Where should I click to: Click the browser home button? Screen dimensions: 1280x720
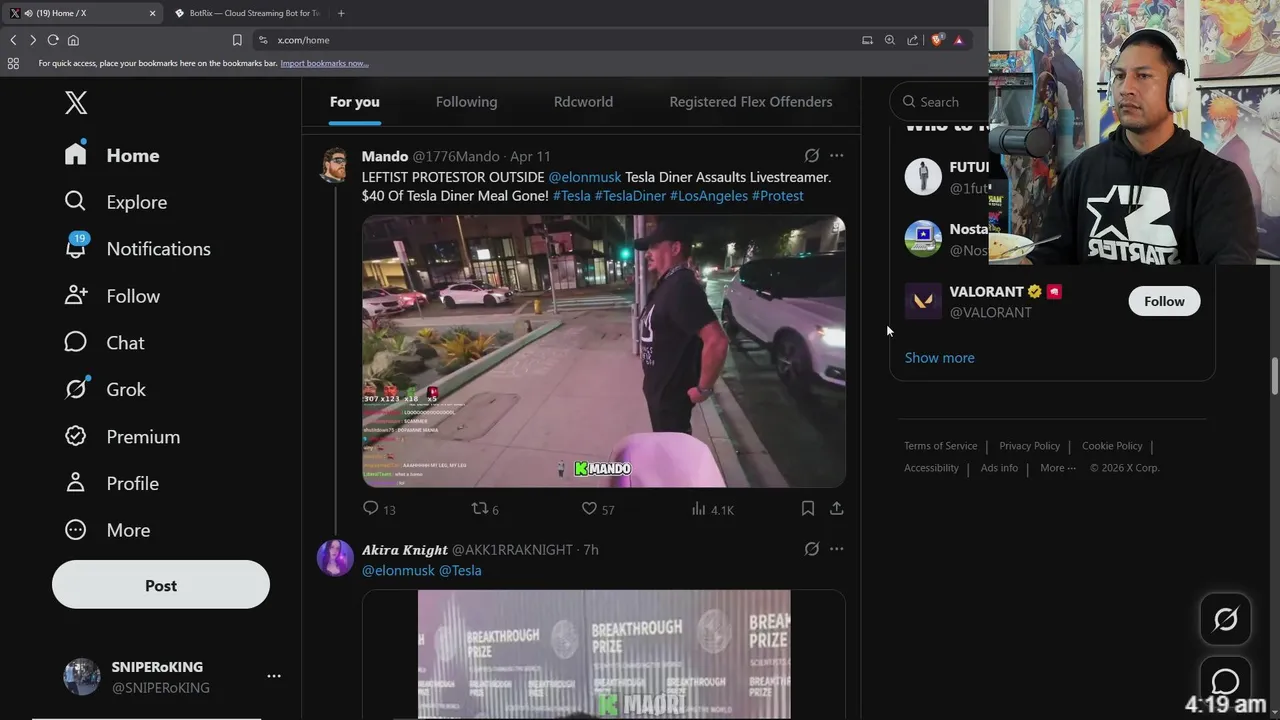73,40
